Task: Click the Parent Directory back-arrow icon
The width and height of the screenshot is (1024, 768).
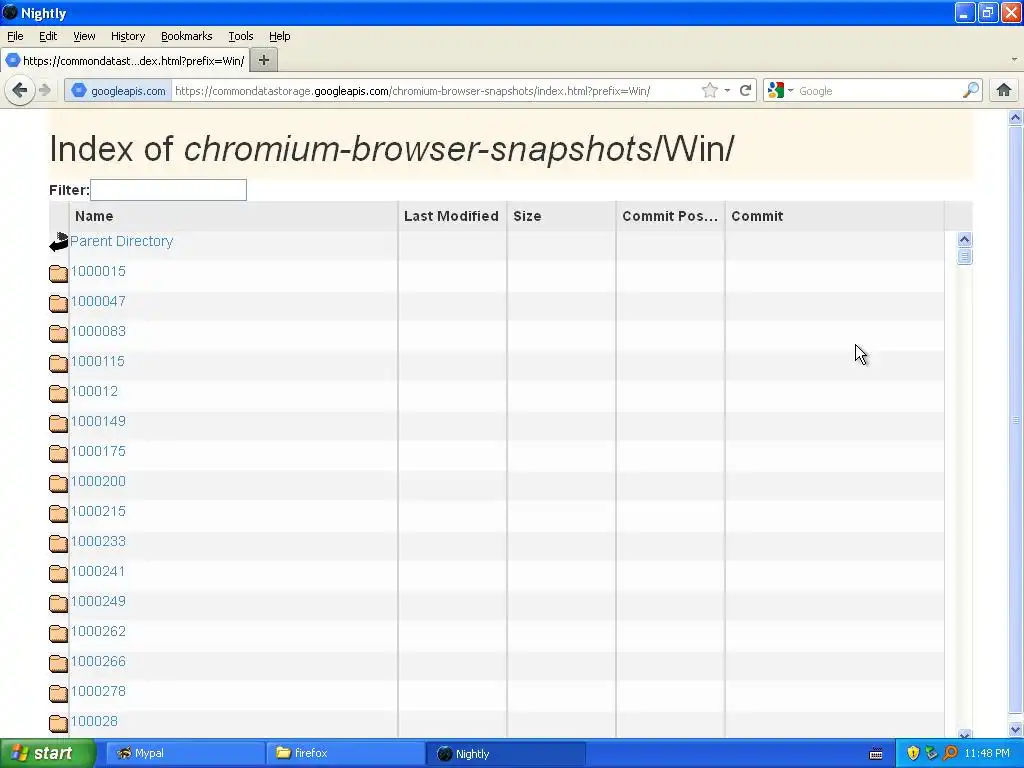Action: tap(58, 242)
